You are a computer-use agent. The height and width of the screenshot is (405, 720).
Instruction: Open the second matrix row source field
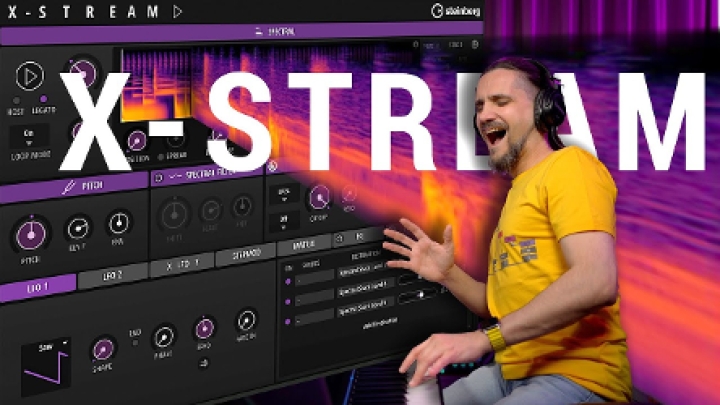pyautogui.click(x=314, y=298)
